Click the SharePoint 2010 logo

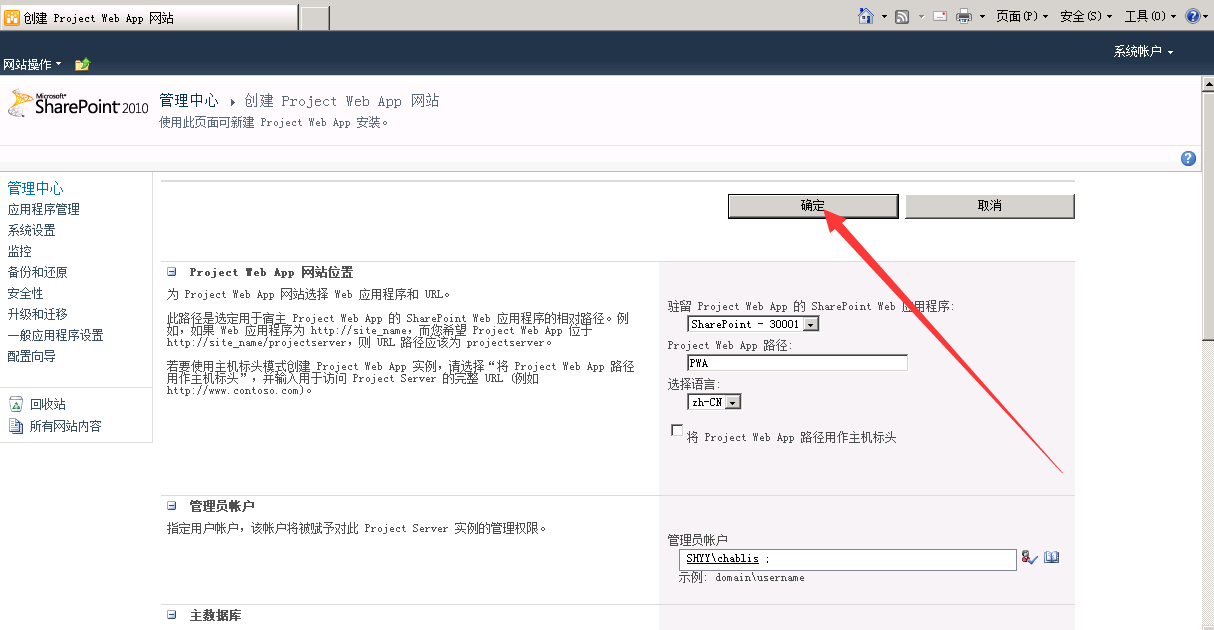(x=78, y=104)
